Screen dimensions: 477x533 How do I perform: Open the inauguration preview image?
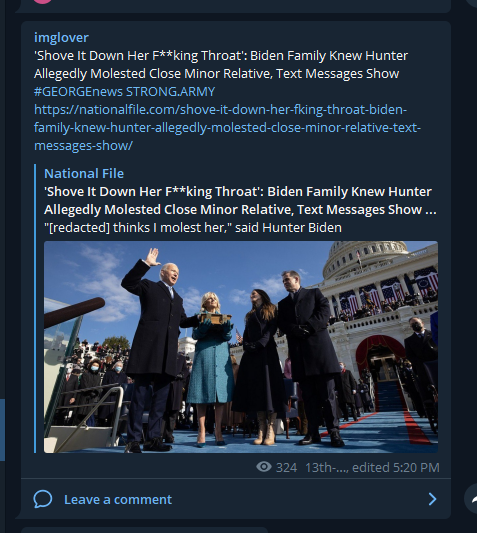point(241,347)
